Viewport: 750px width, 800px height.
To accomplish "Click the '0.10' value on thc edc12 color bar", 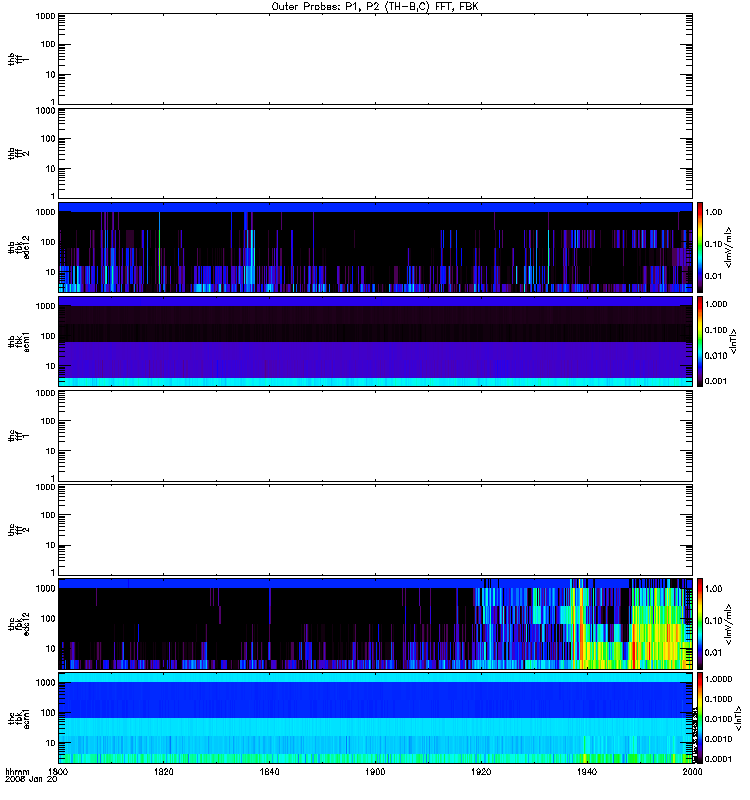I will pyautogui.click(x=713, y=620).
